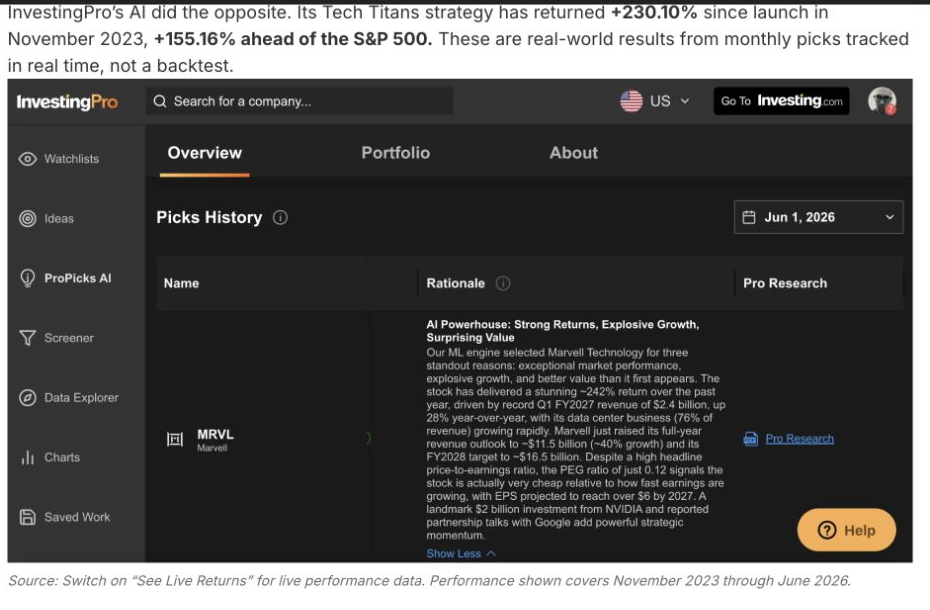
Task: Click the Ideas target icon
Action: pyautogui.click(x=27, y=218)
